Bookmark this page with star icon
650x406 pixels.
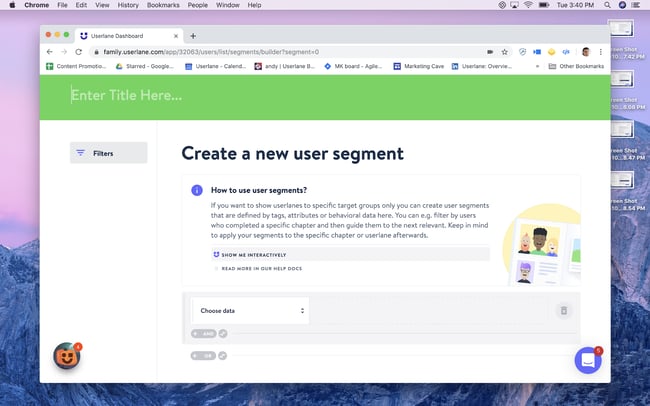[505, 51]
